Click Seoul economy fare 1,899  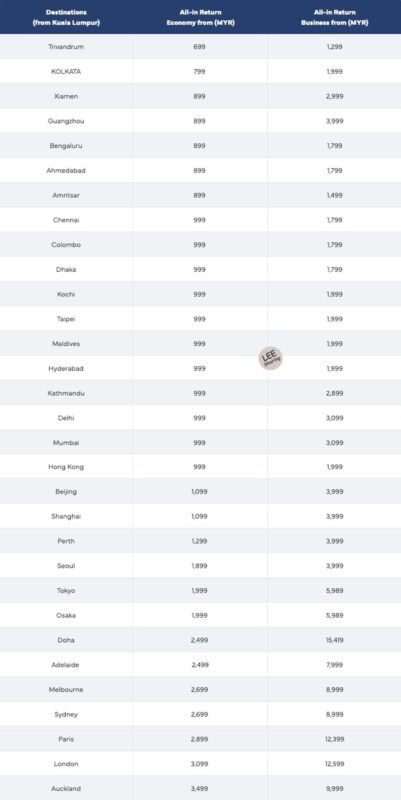click(199, 566)
